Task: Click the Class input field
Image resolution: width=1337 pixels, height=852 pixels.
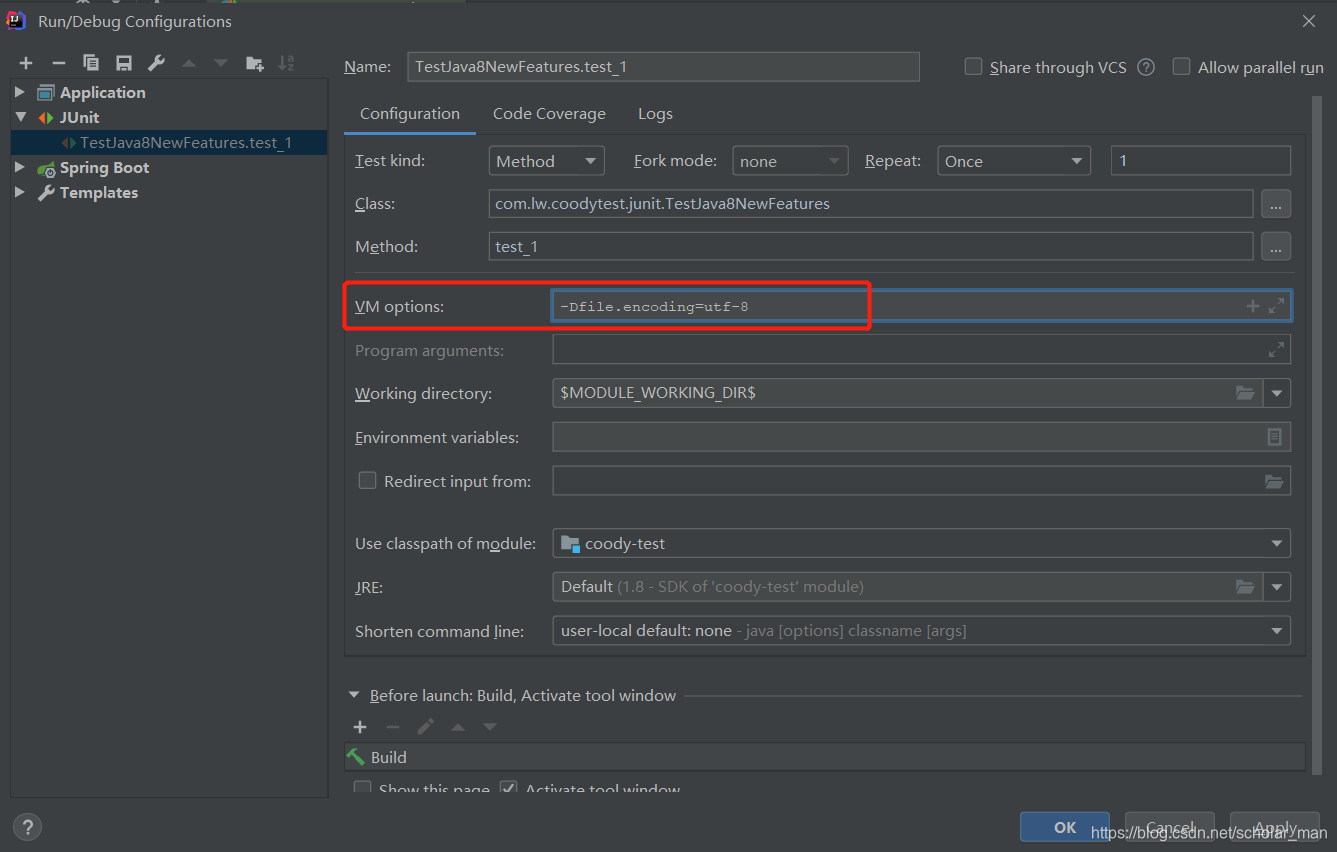Action: (x=871, y=203)
